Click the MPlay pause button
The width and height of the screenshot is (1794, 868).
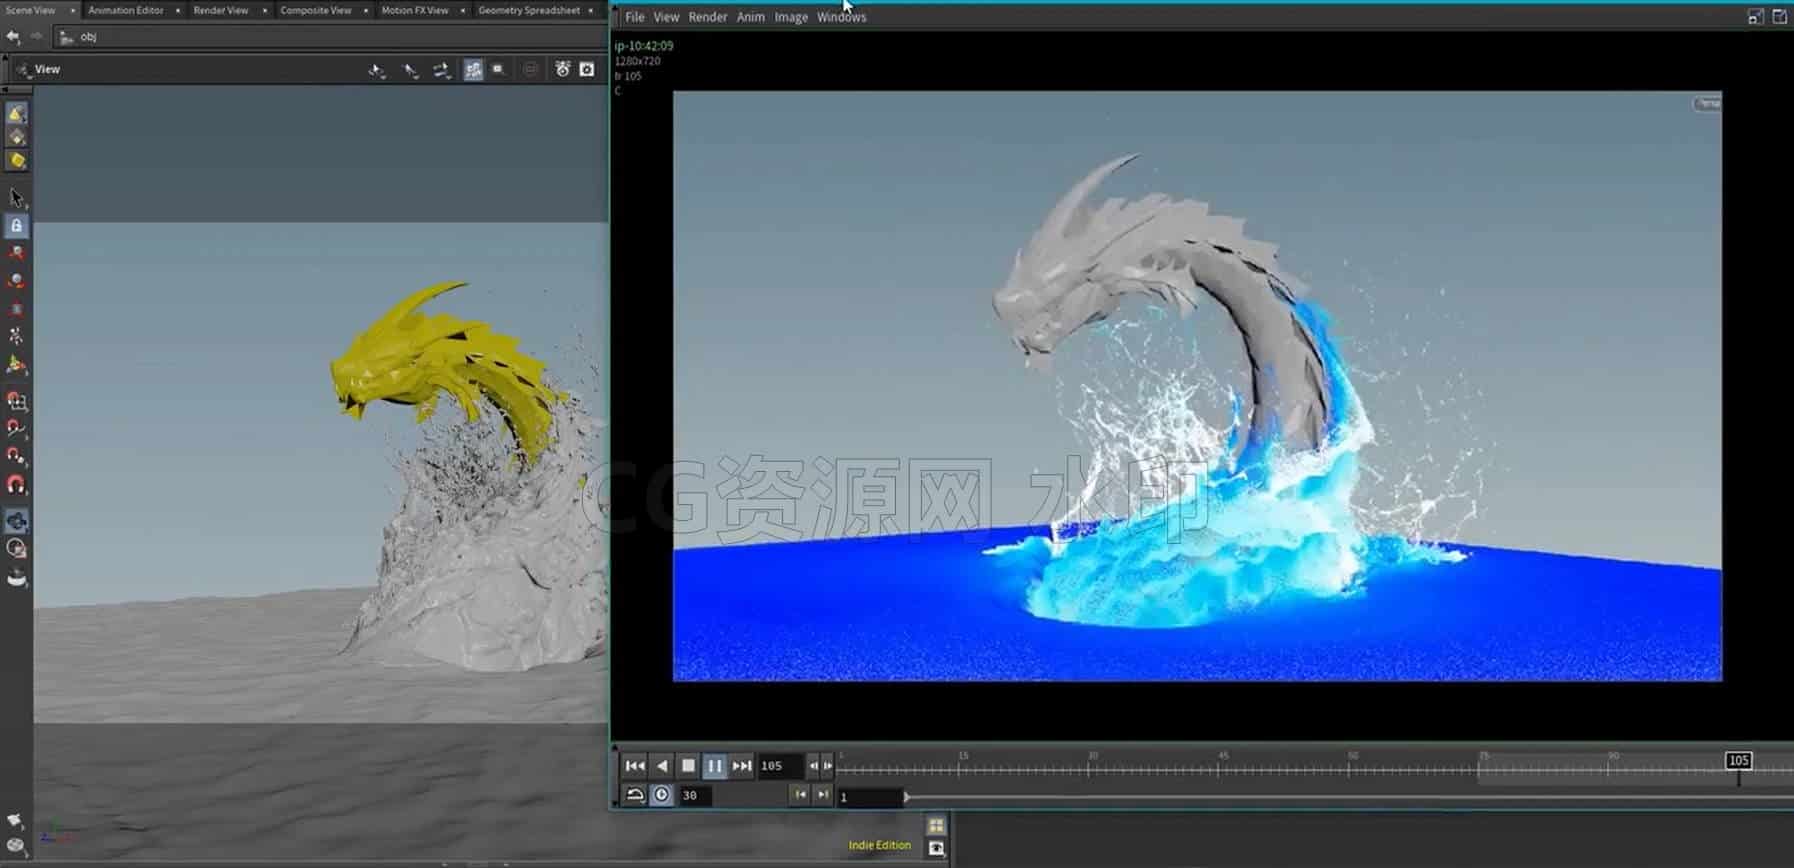click(714, 766)
